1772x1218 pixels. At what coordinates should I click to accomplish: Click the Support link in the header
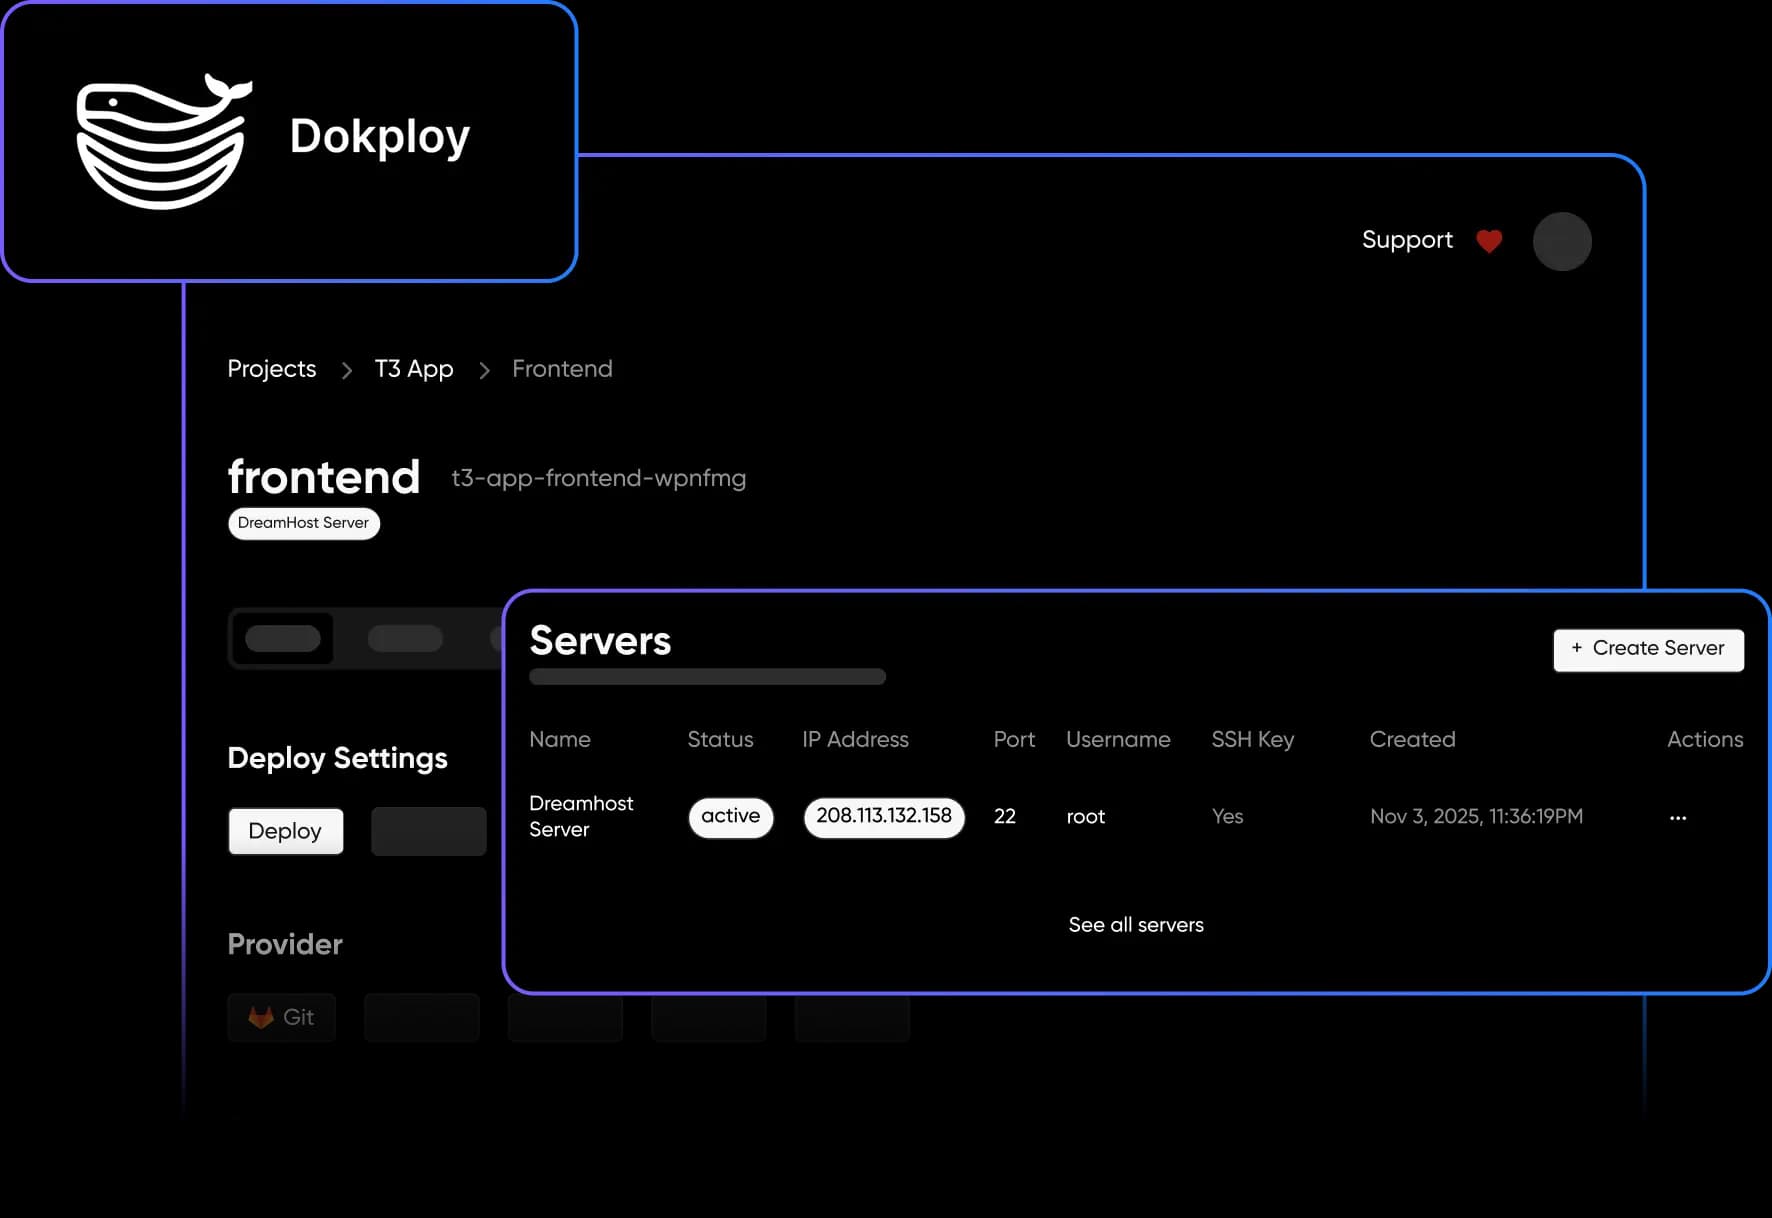coord(1407,240)
